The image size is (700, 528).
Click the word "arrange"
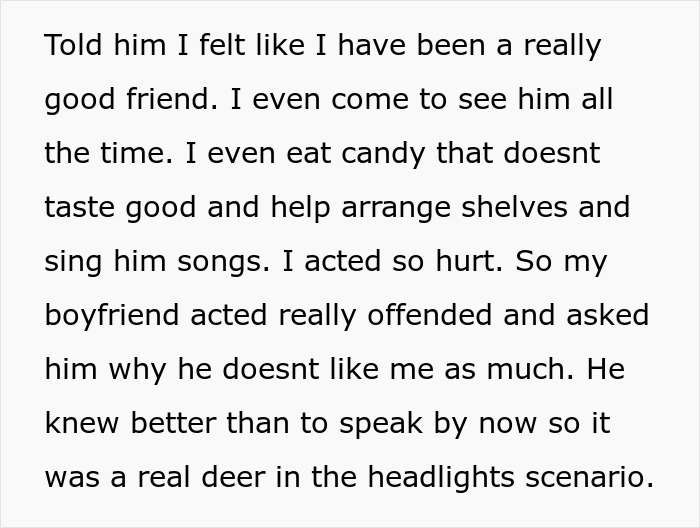point(393,208)
